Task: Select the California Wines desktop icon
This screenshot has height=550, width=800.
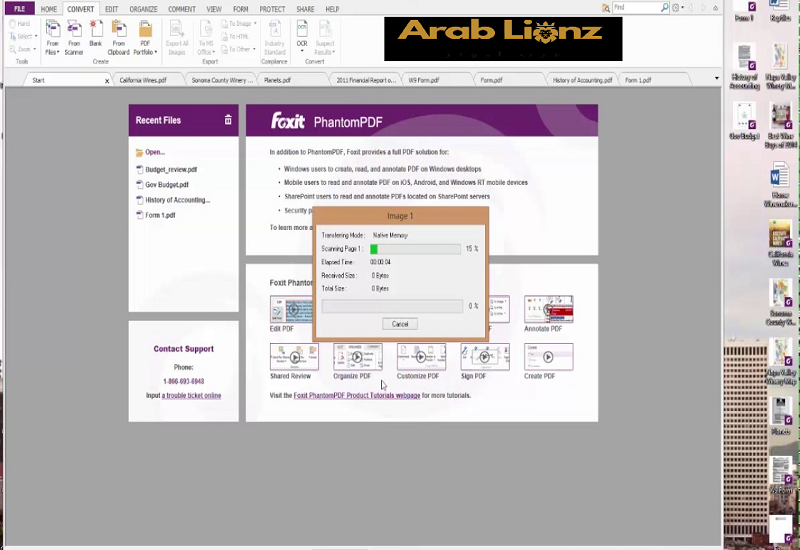Action: (780, 243)
